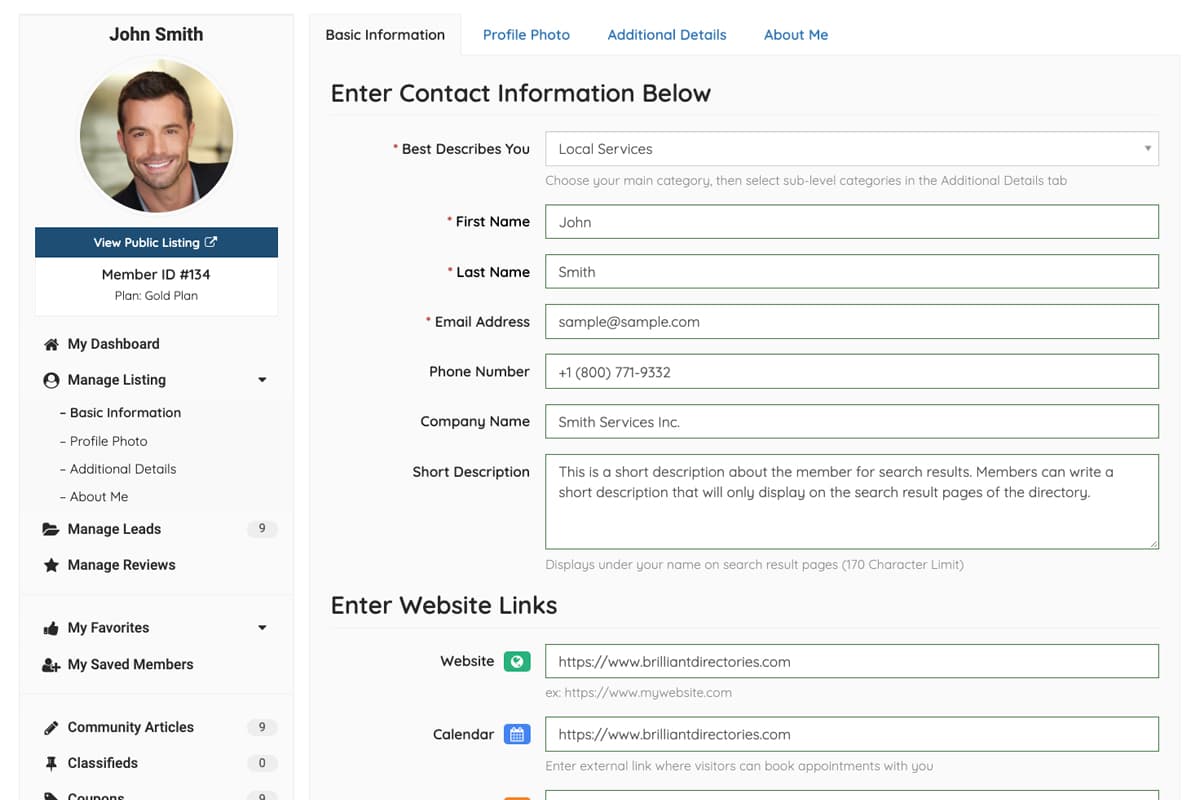Click the thumbs-up icon beside My Favorites
The height and width of the screenshot is (800, 1200).
click(x=51, y=628)
